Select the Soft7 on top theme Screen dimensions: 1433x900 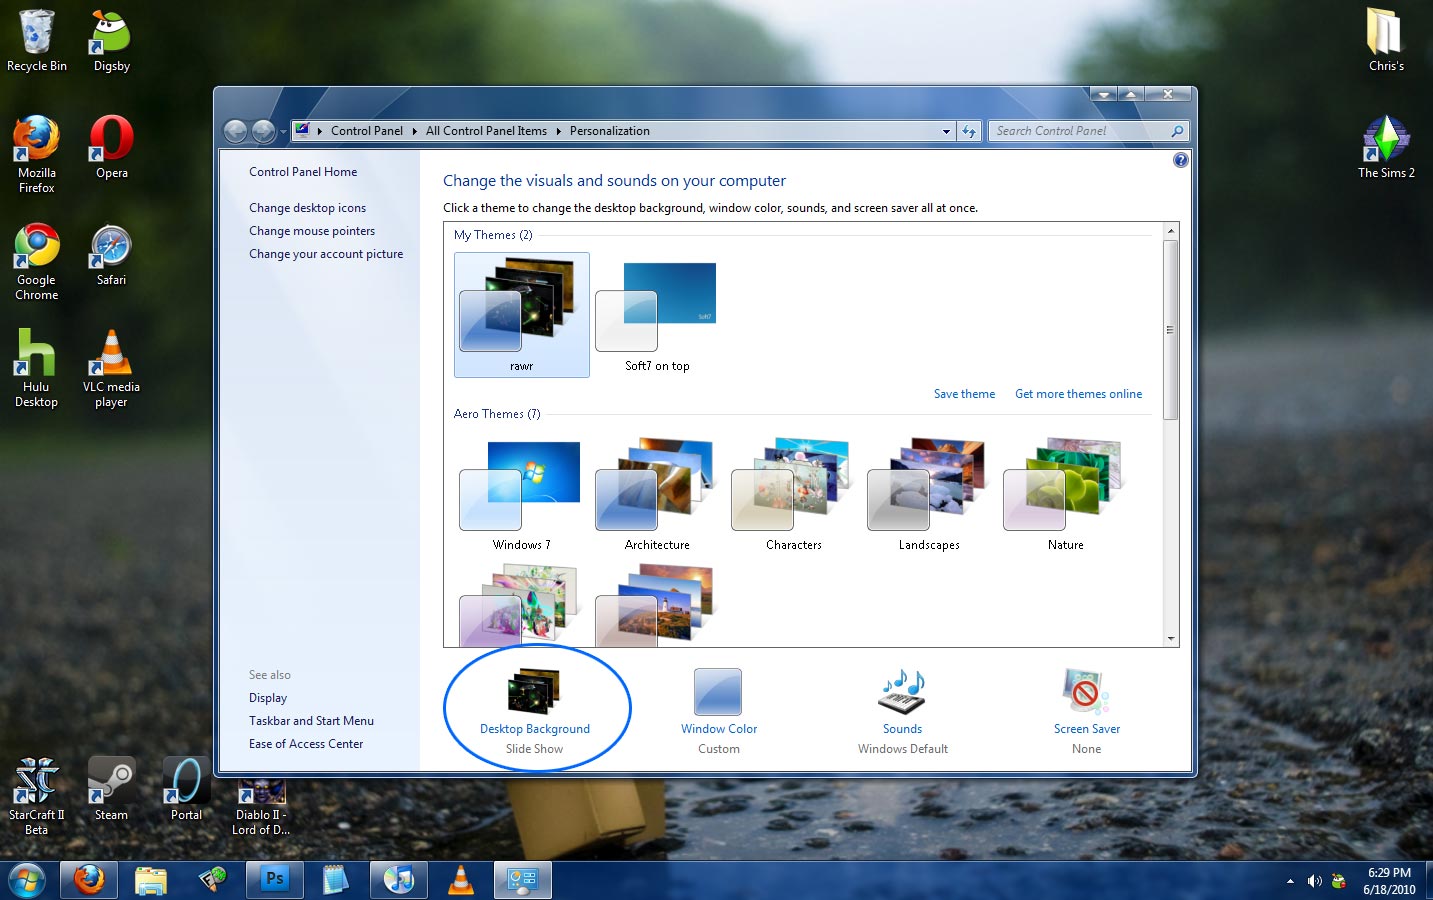coord(657,315)
